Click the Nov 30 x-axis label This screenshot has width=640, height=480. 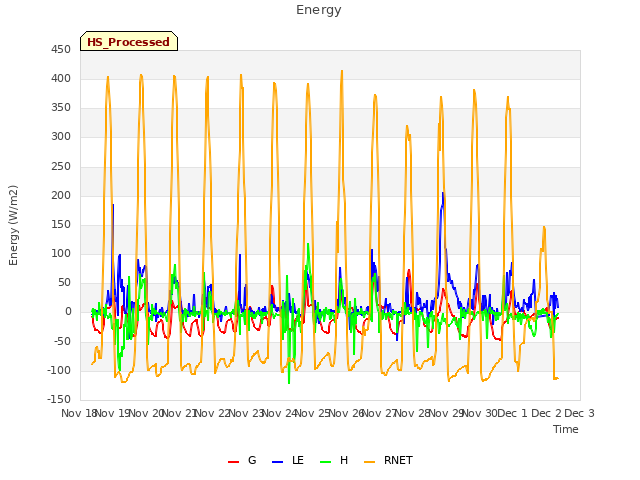[x=480, y=413]
